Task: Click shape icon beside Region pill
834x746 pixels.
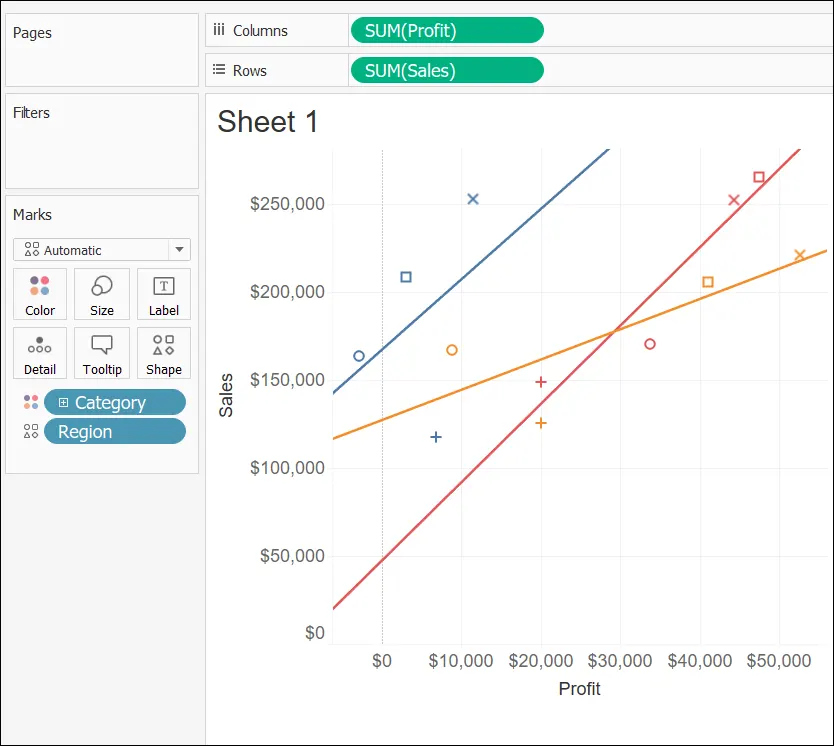Action: (31, 431)
